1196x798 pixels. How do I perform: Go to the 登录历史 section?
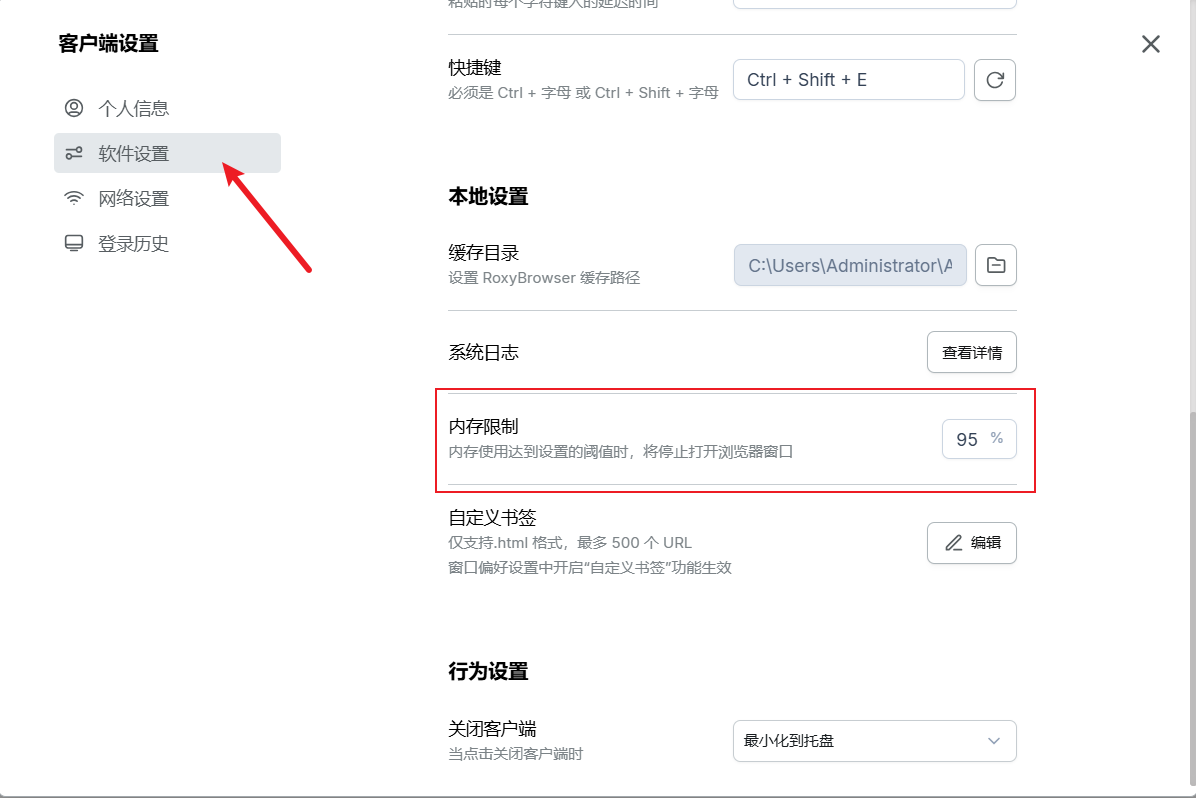[133, 243]
